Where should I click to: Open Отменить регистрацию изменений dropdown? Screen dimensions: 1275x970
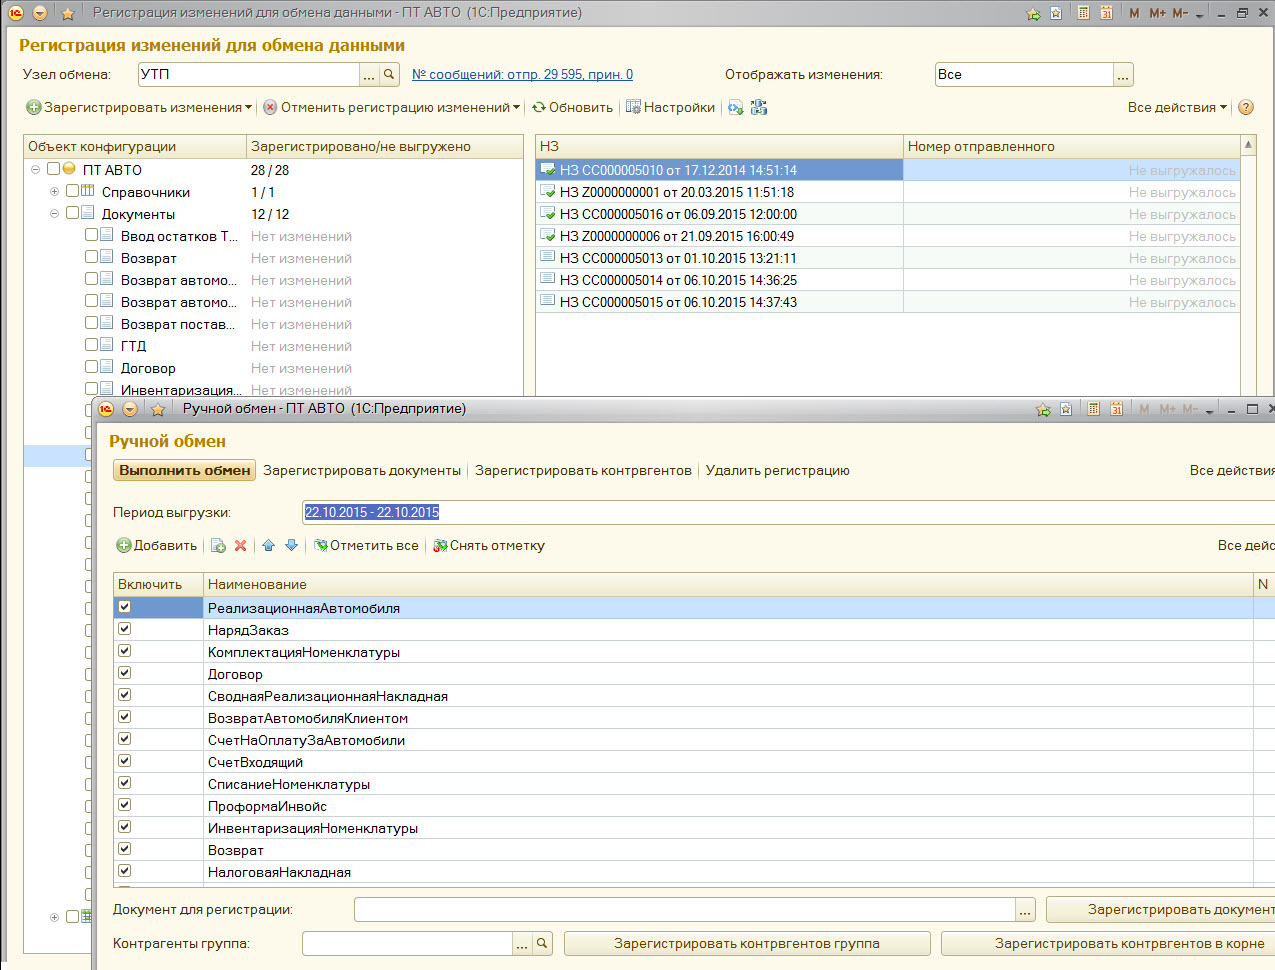[392, 107]
